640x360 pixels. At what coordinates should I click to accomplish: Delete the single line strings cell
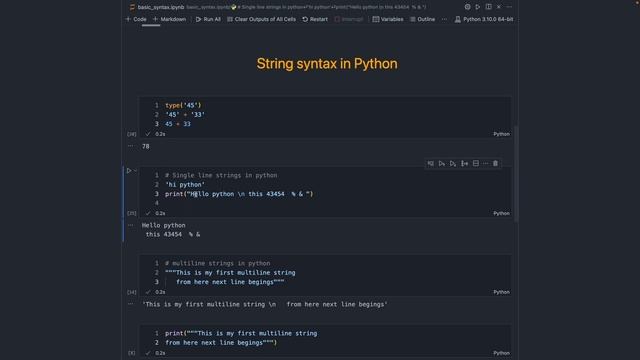[496, 164]
